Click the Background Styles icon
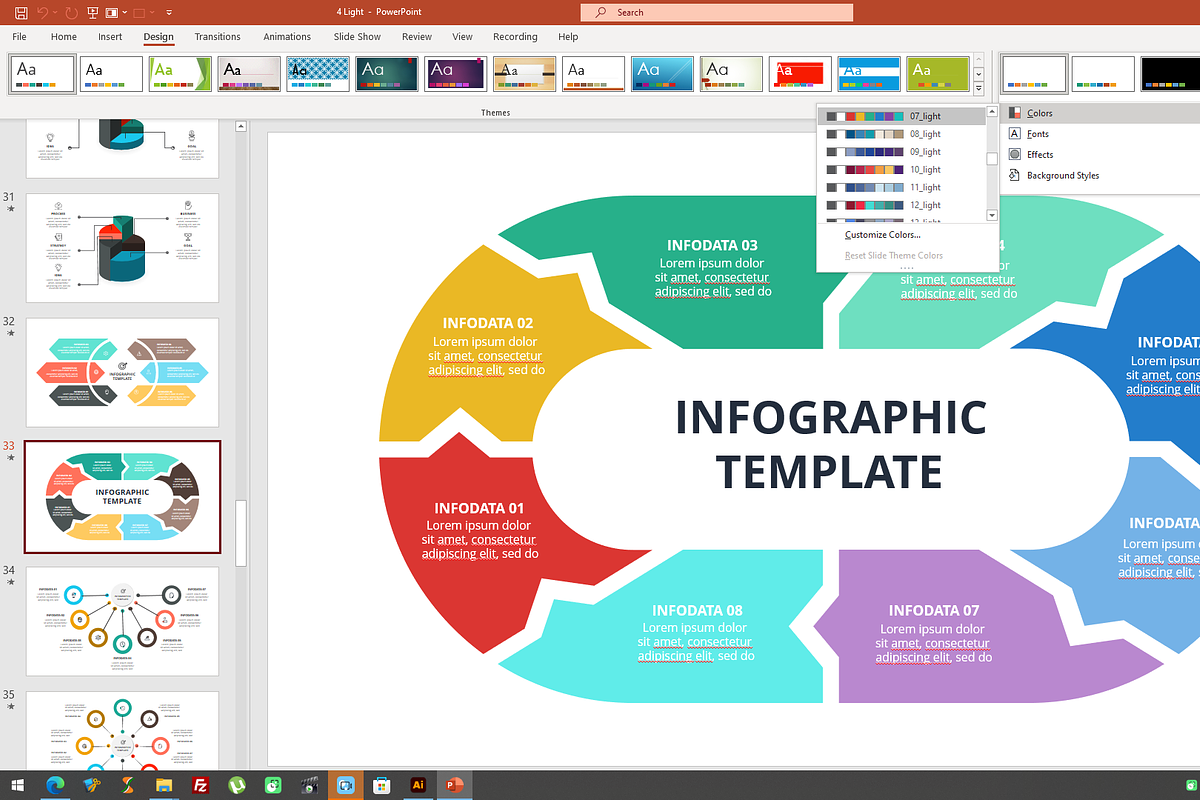This screenshot has height=800, width=1200. pyautogui.click(x=1015, y=175)
